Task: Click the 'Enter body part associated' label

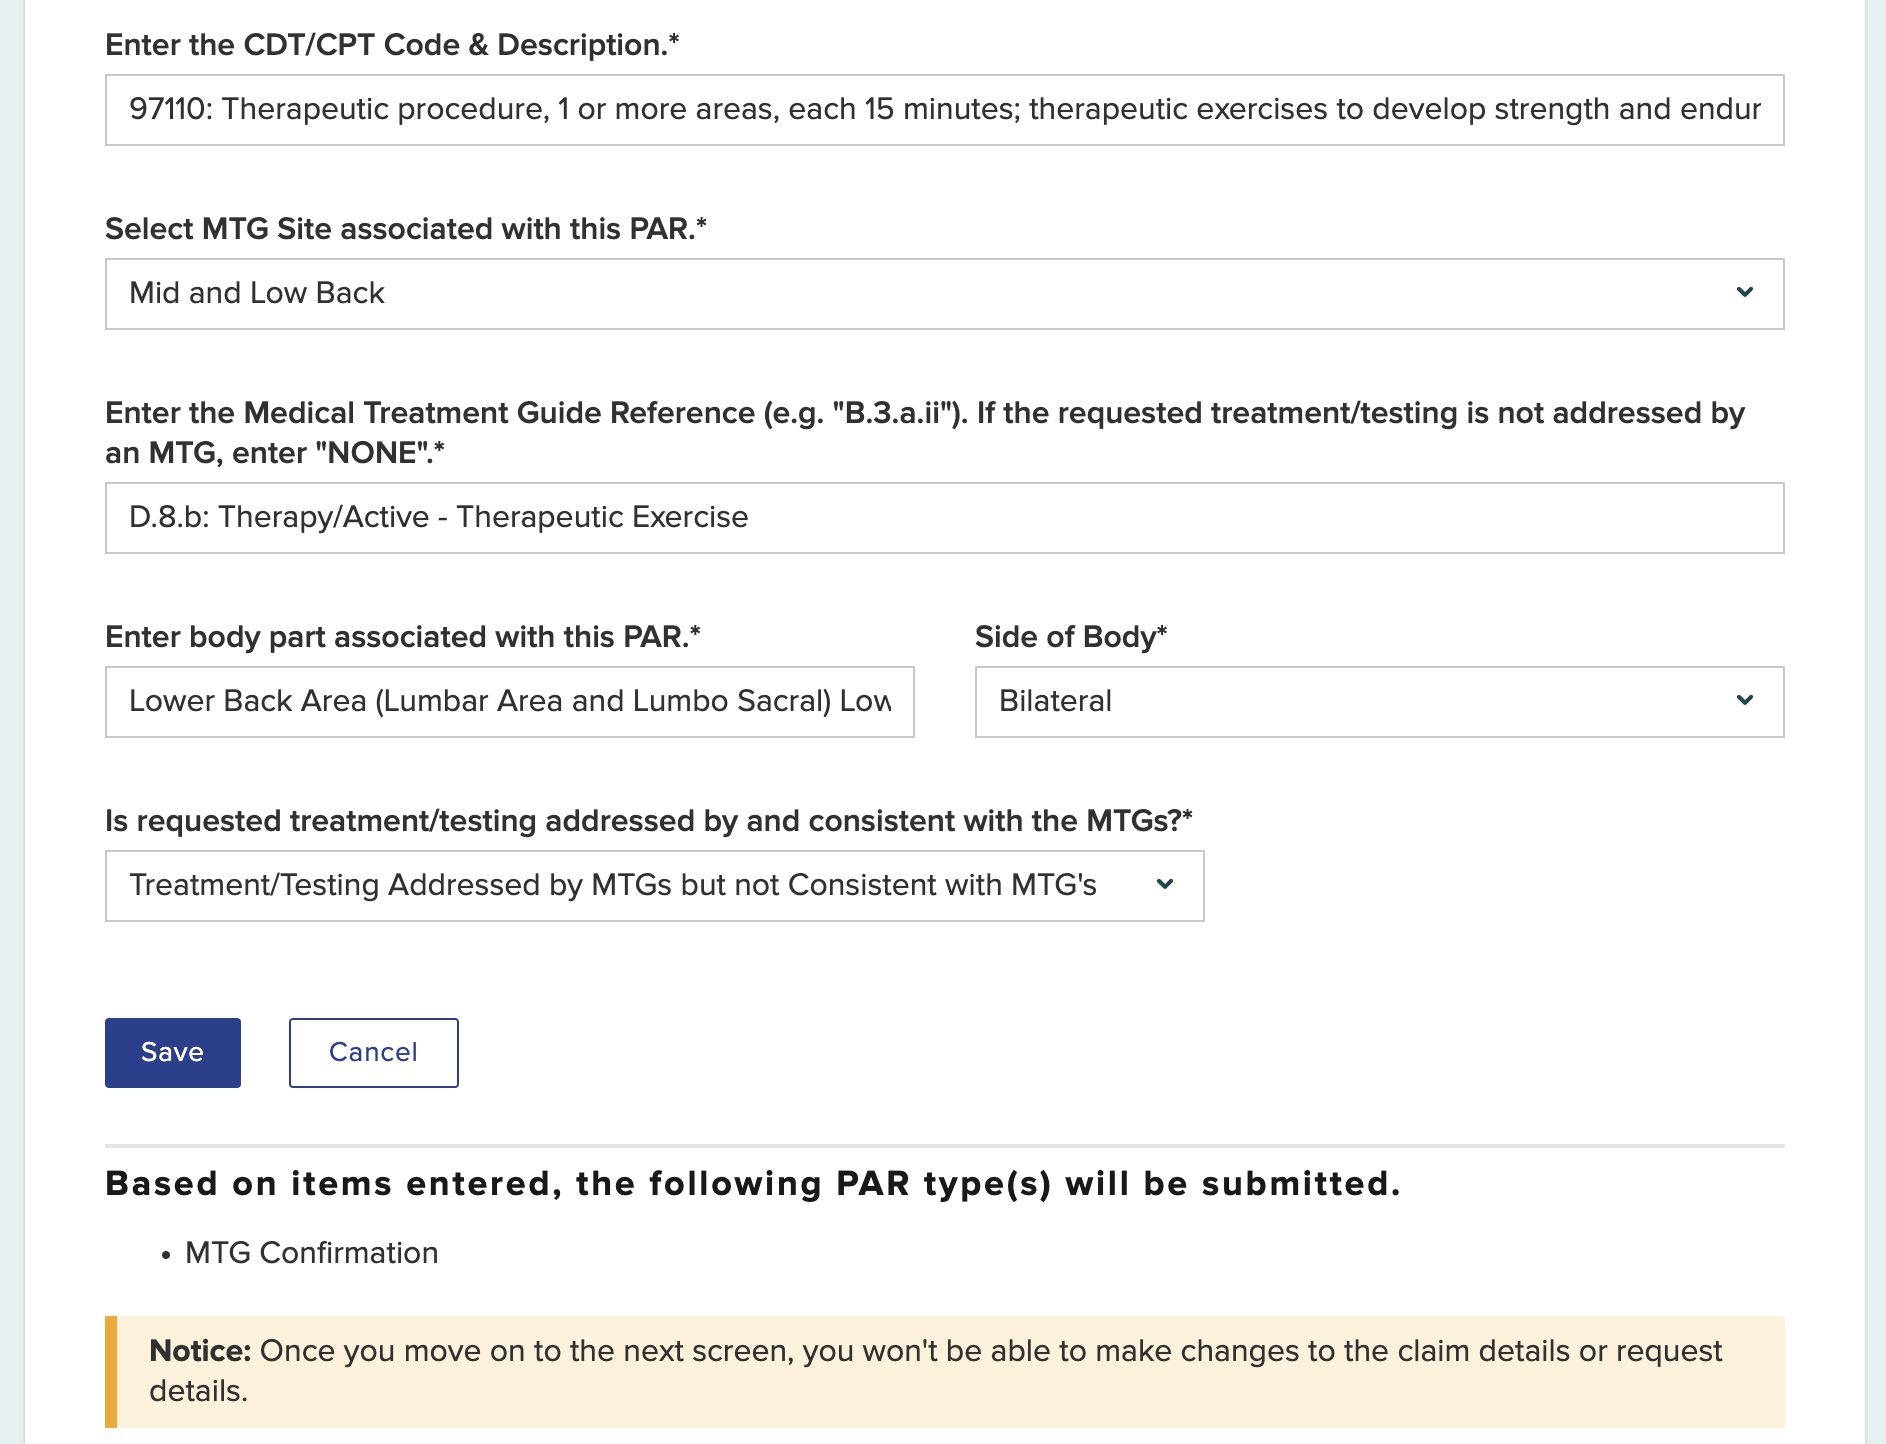Action: [402, 637]
